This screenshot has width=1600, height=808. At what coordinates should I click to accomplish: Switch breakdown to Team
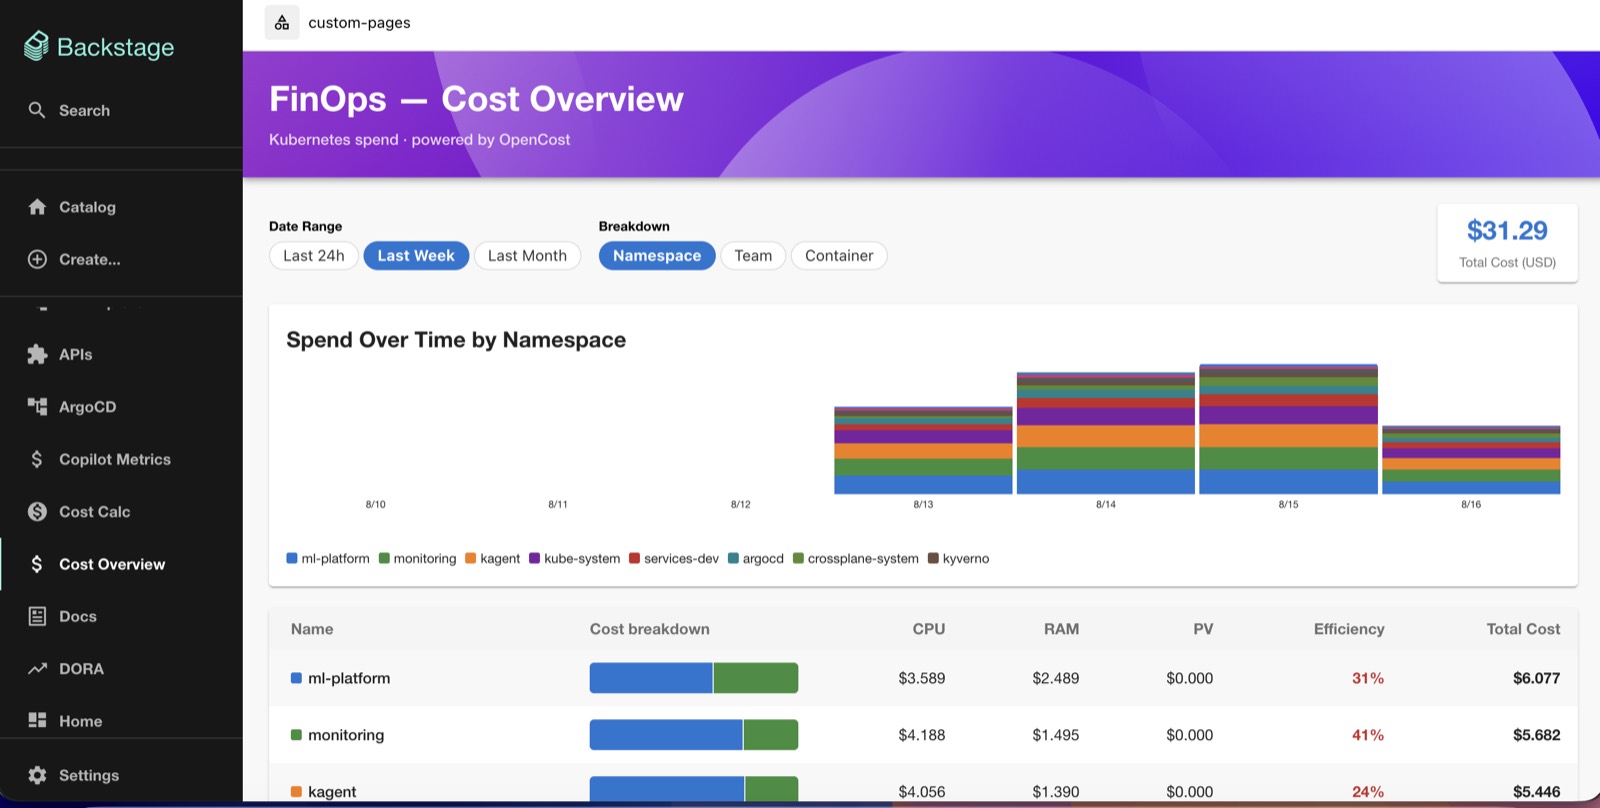(753, 256)
